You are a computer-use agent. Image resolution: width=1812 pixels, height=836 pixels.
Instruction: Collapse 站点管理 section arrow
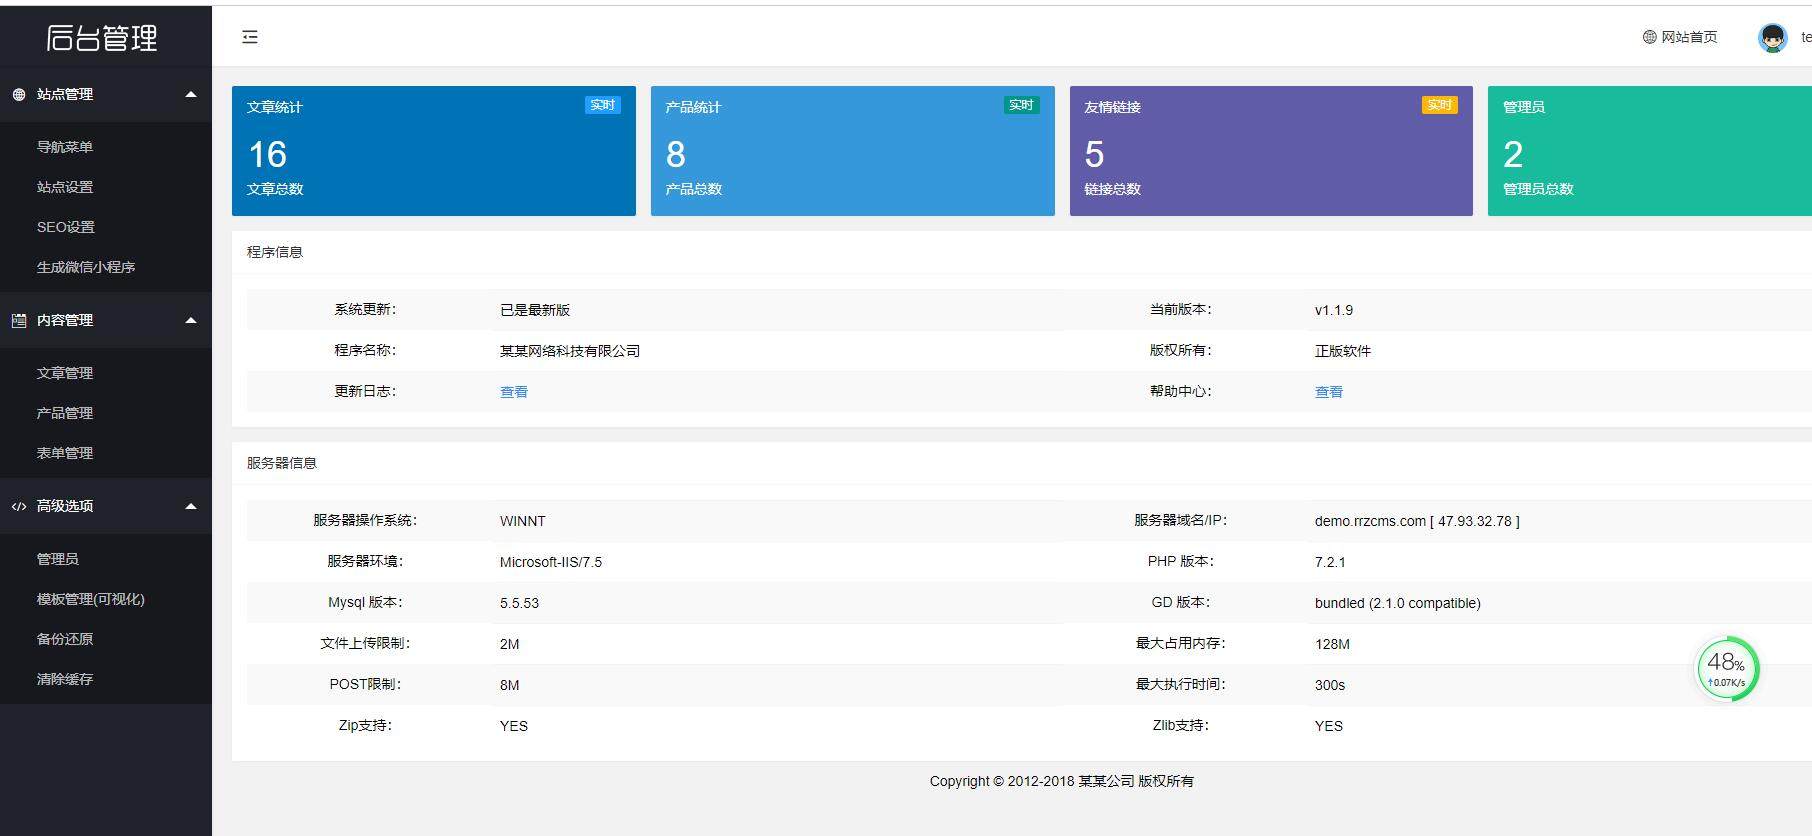pos(190,95)
